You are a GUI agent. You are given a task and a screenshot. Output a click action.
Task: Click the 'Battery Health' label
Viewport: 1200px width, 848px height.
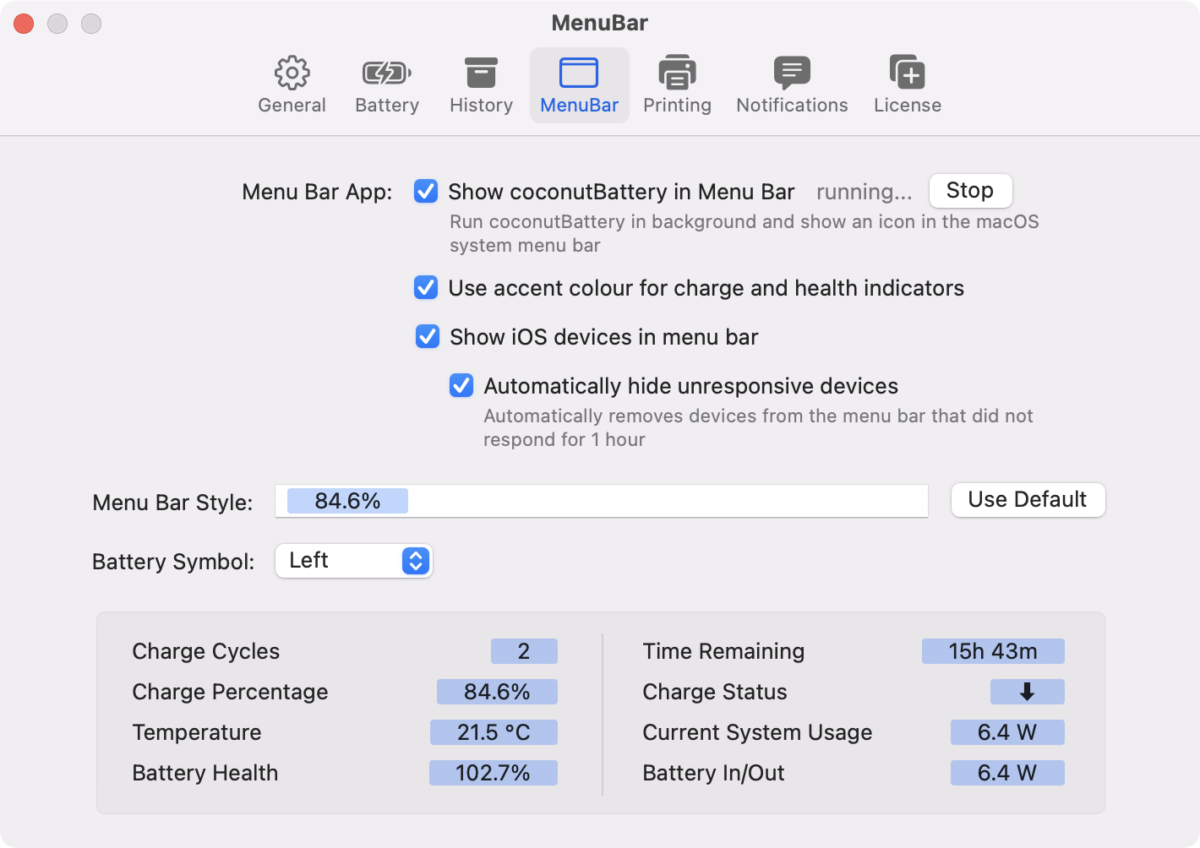pyautogui.click(x=205, y=773)
